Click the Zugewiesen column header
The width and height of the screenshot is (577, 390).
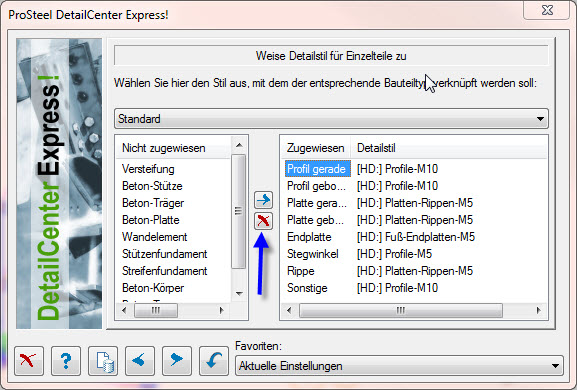click(315, 148)
